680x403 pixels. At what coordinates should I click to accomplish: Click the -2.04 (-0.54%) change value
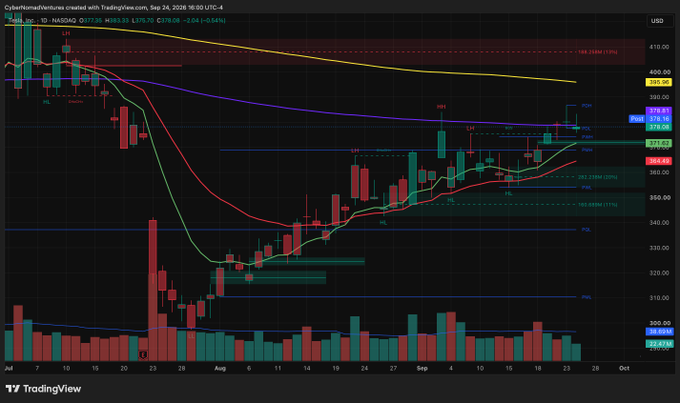pyautogui.click(x=204, y=20)
